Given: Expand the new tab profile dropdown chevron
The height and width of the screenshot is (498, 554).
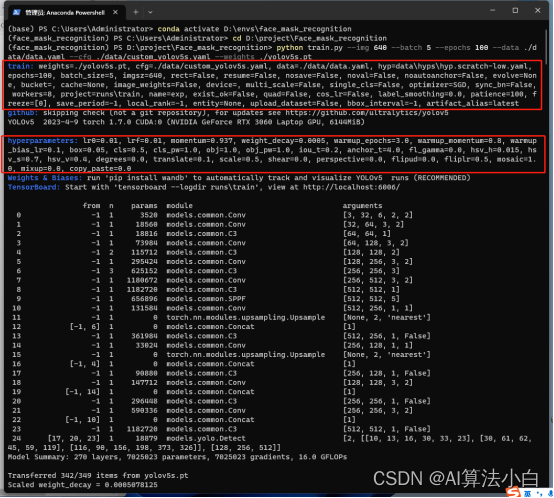Looking at the screenshot, I should point(150,12).
